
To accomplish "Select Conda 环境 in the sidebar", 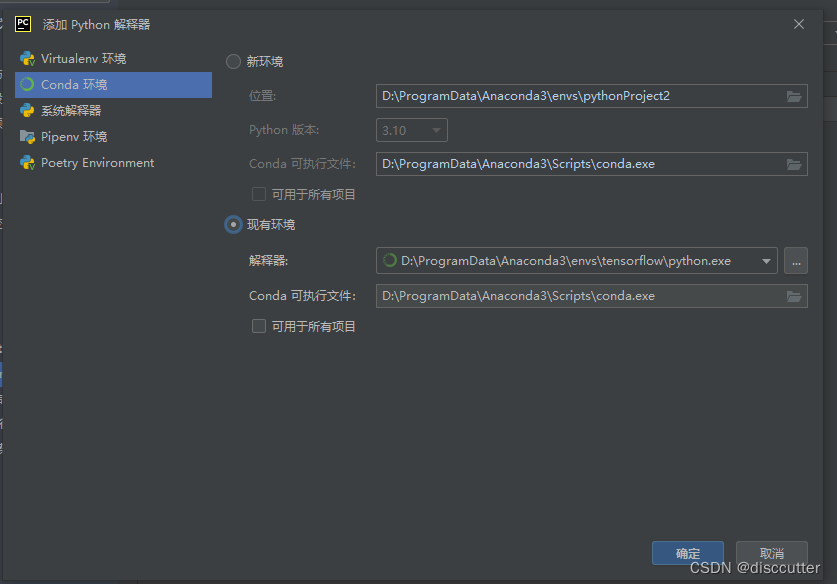I will tap(113, 85).
